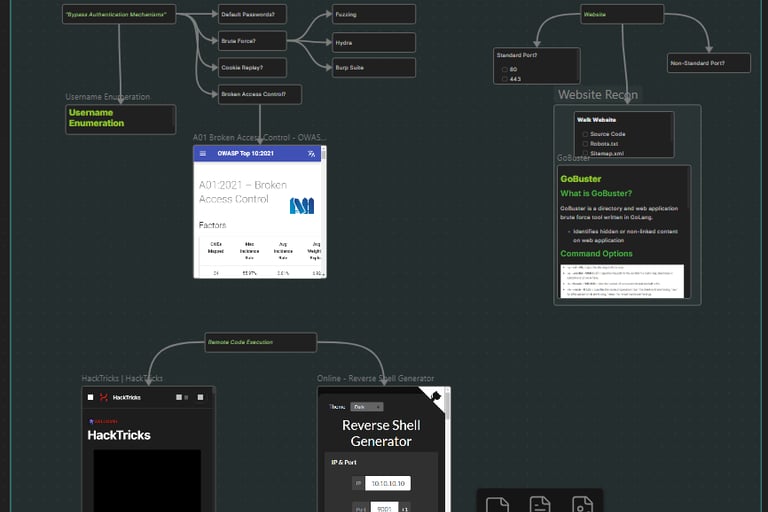
Task: Click the Reverse Shell Generator page scrollbar
Action: (x=448, y=407)
